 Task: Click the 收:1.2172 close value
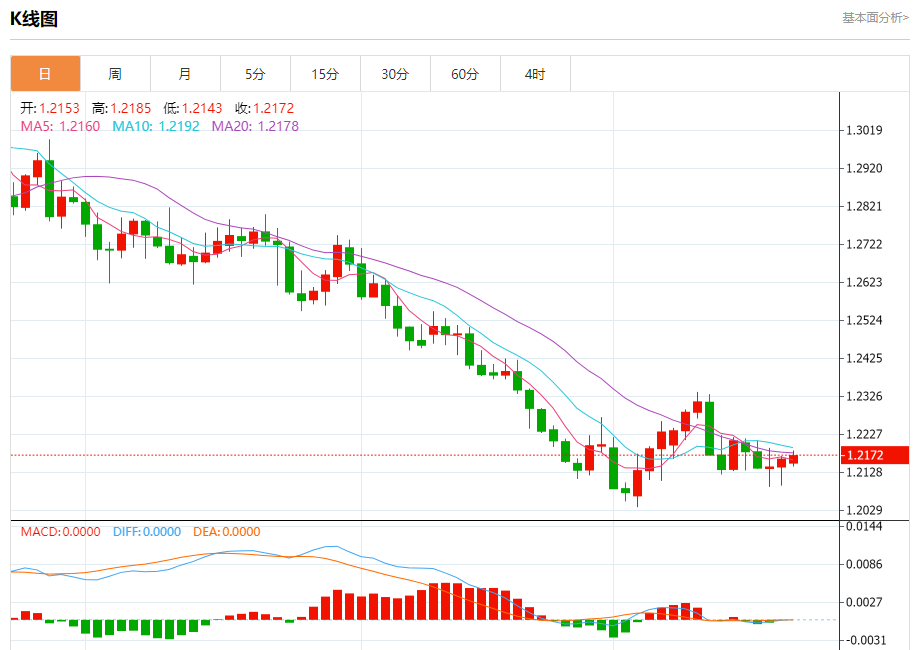[264, 108]
